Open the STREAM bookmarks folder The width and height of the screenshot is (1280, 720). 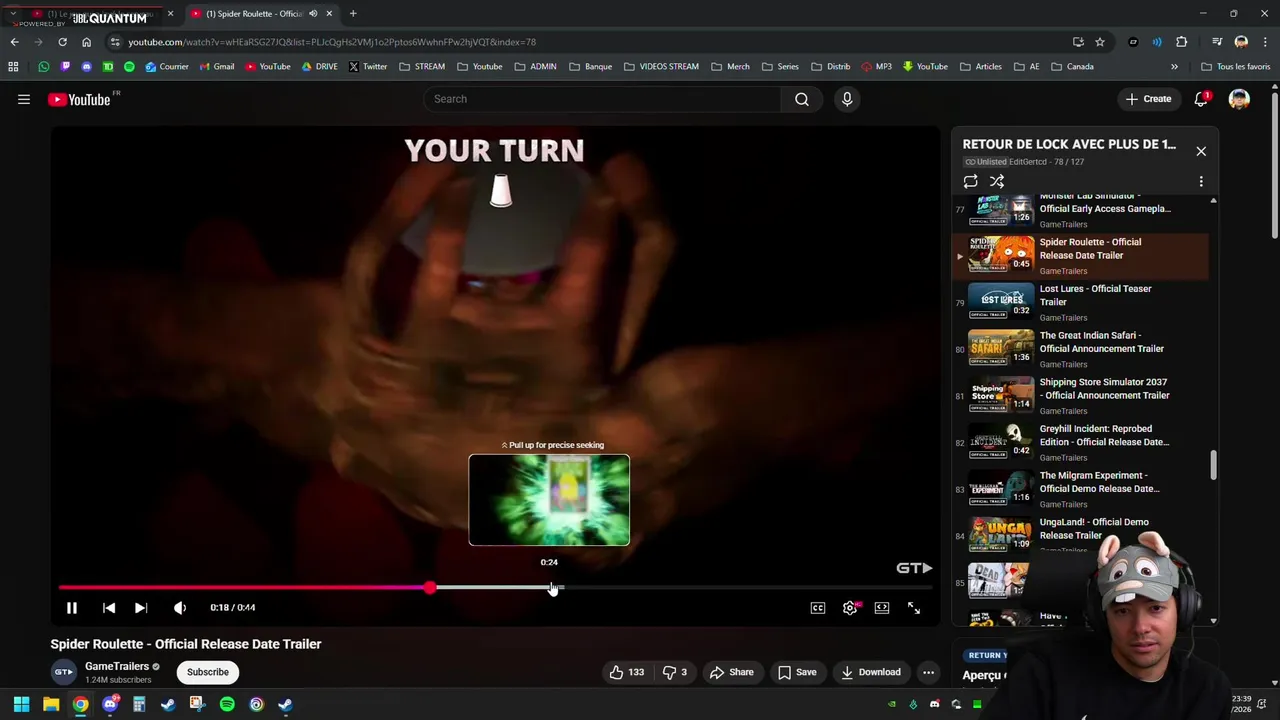tap(421, 67)
